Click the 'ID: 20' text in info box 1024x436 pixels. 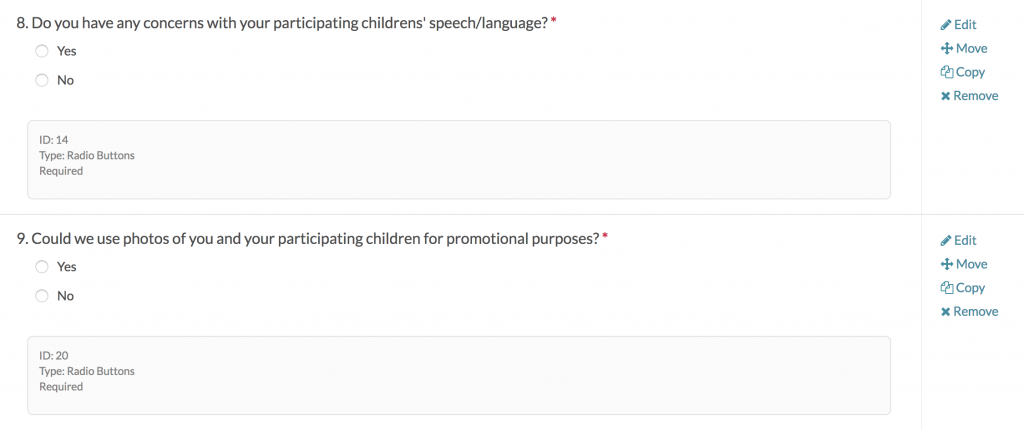pyautogui.click(x=54, y=355)
